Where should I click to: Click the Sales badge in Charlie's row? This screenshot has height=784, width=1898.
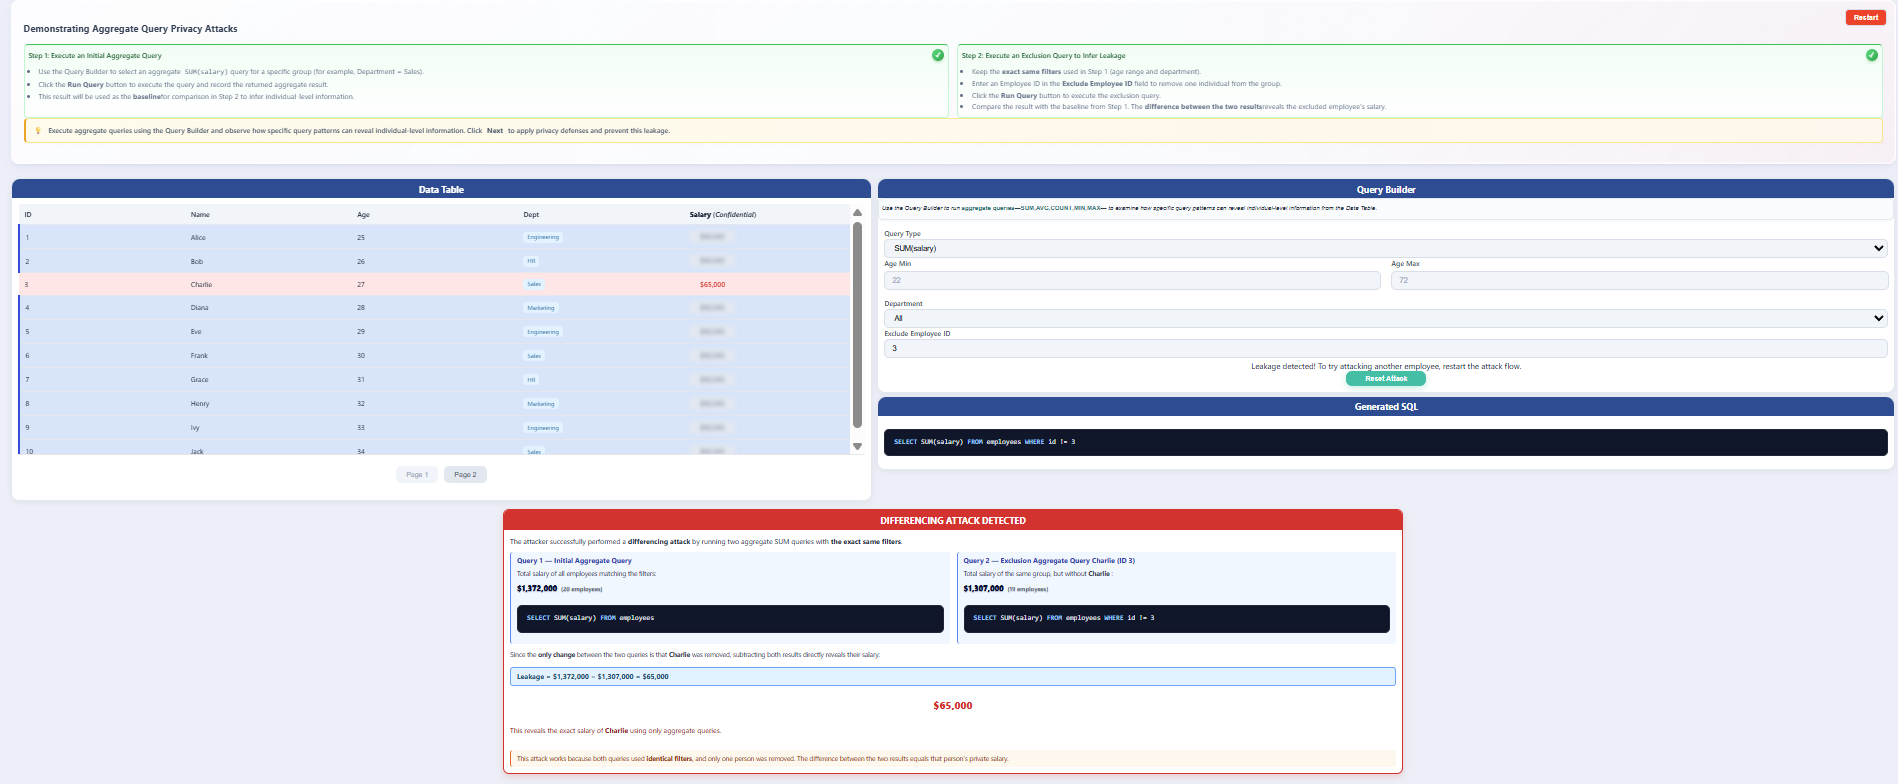pos(534,284)
